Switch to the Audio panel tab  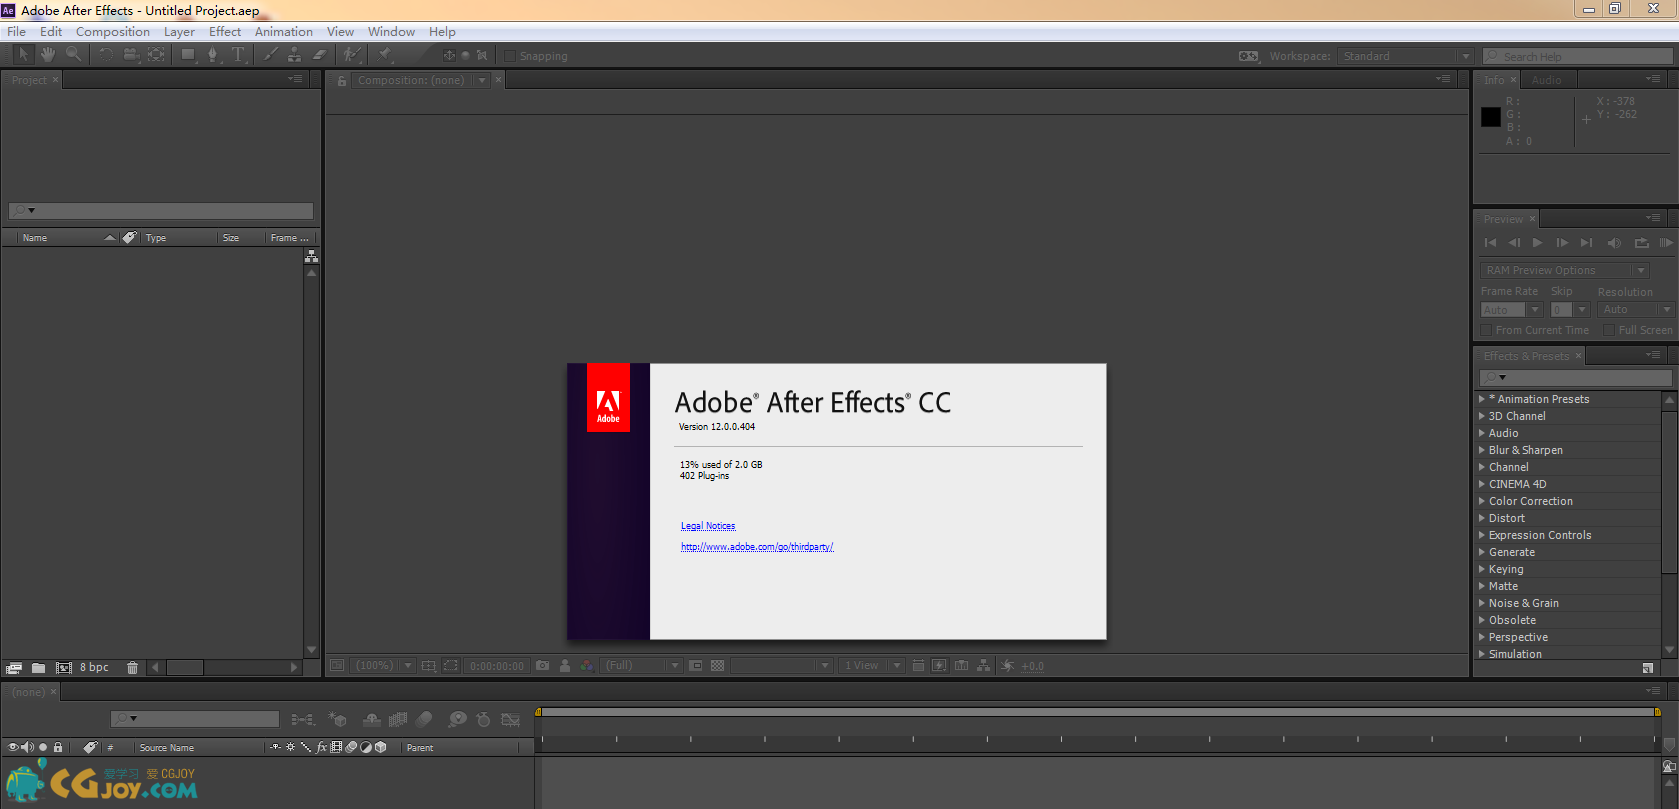point(1546,80)
